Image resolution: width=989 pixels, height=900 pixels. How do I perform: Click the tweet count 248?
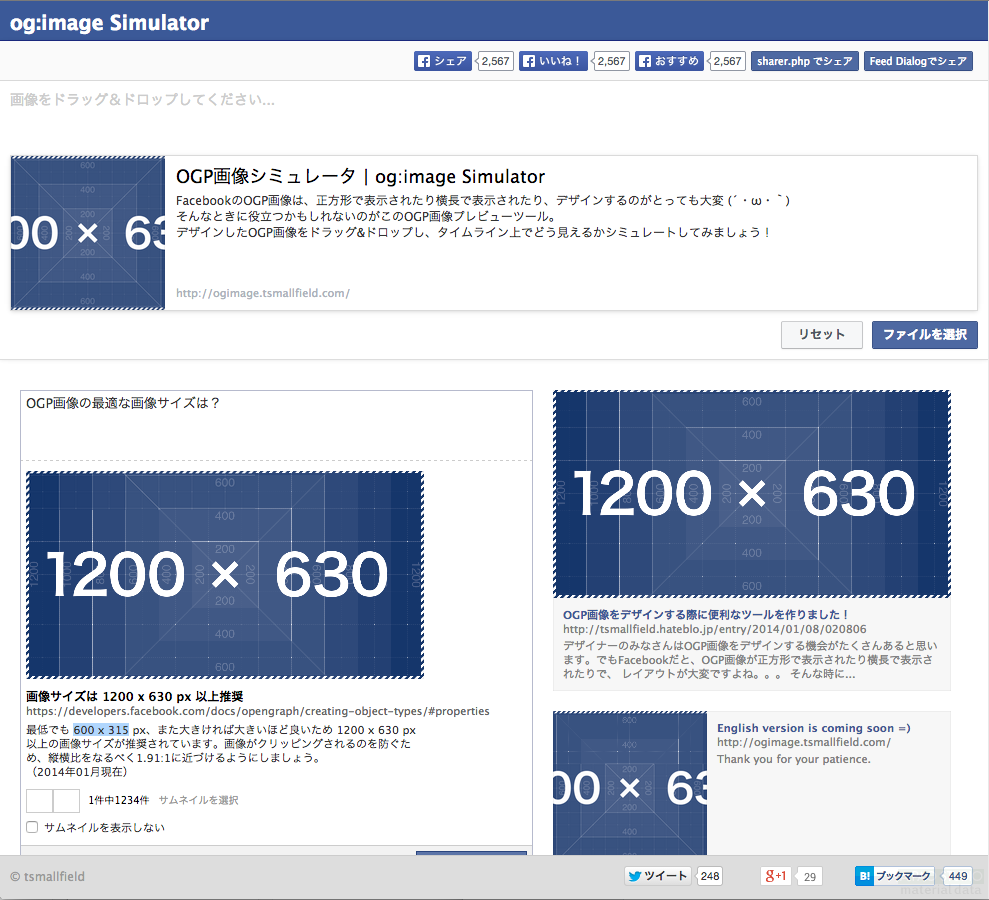tap(710, 876)
